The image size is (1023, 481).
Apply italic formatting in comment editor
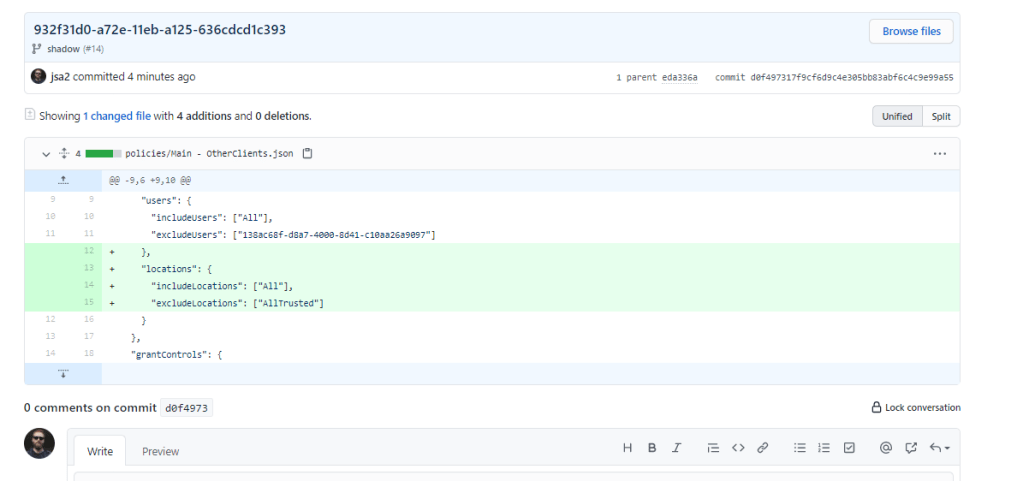pyautogui.click(x=677, y=448)
